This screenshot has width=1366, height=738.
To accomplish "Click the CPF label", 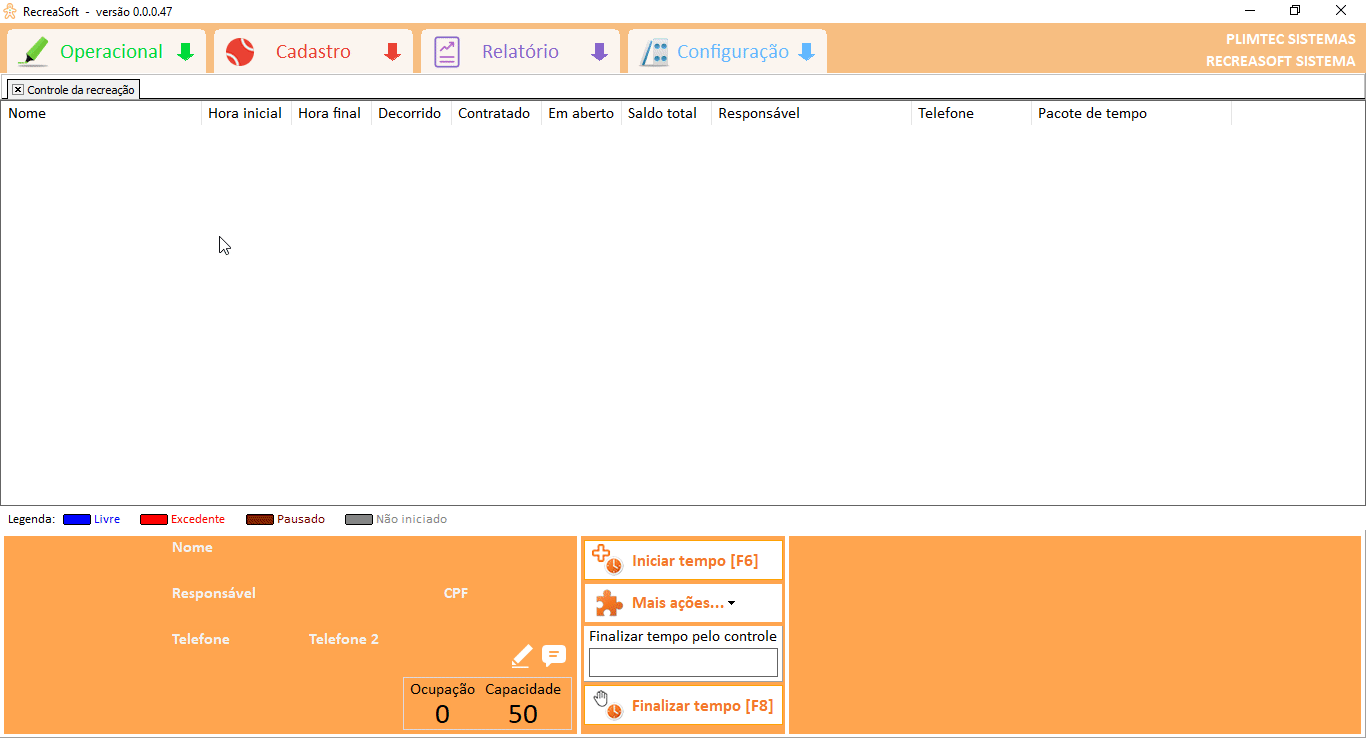I will [456, 593].
